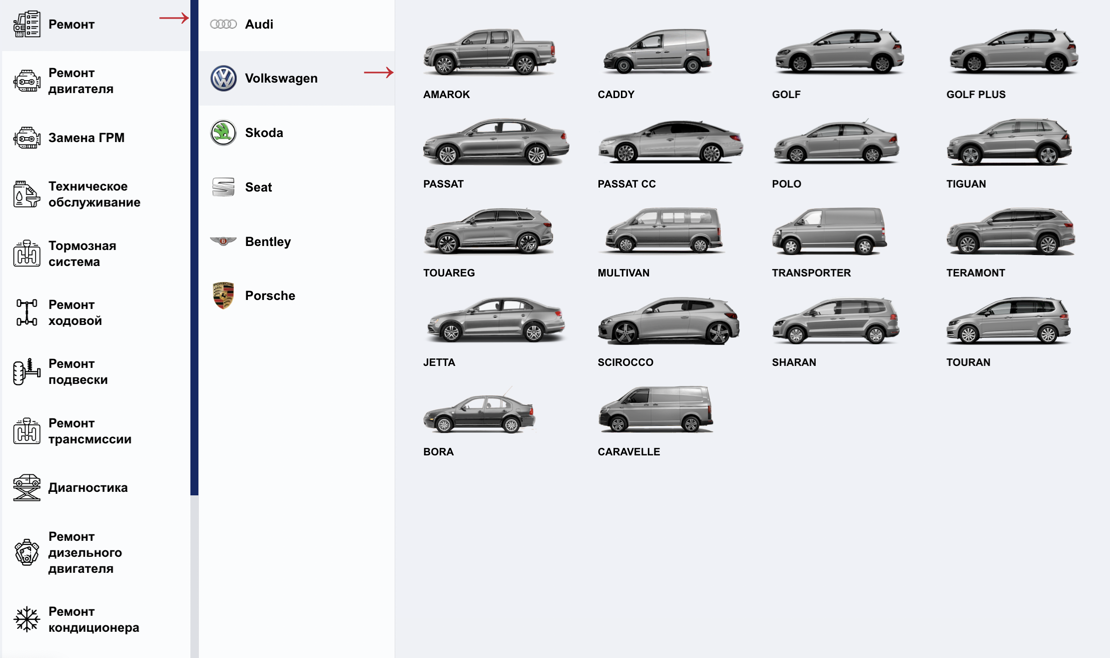Select the Bentley brand name

268,242
